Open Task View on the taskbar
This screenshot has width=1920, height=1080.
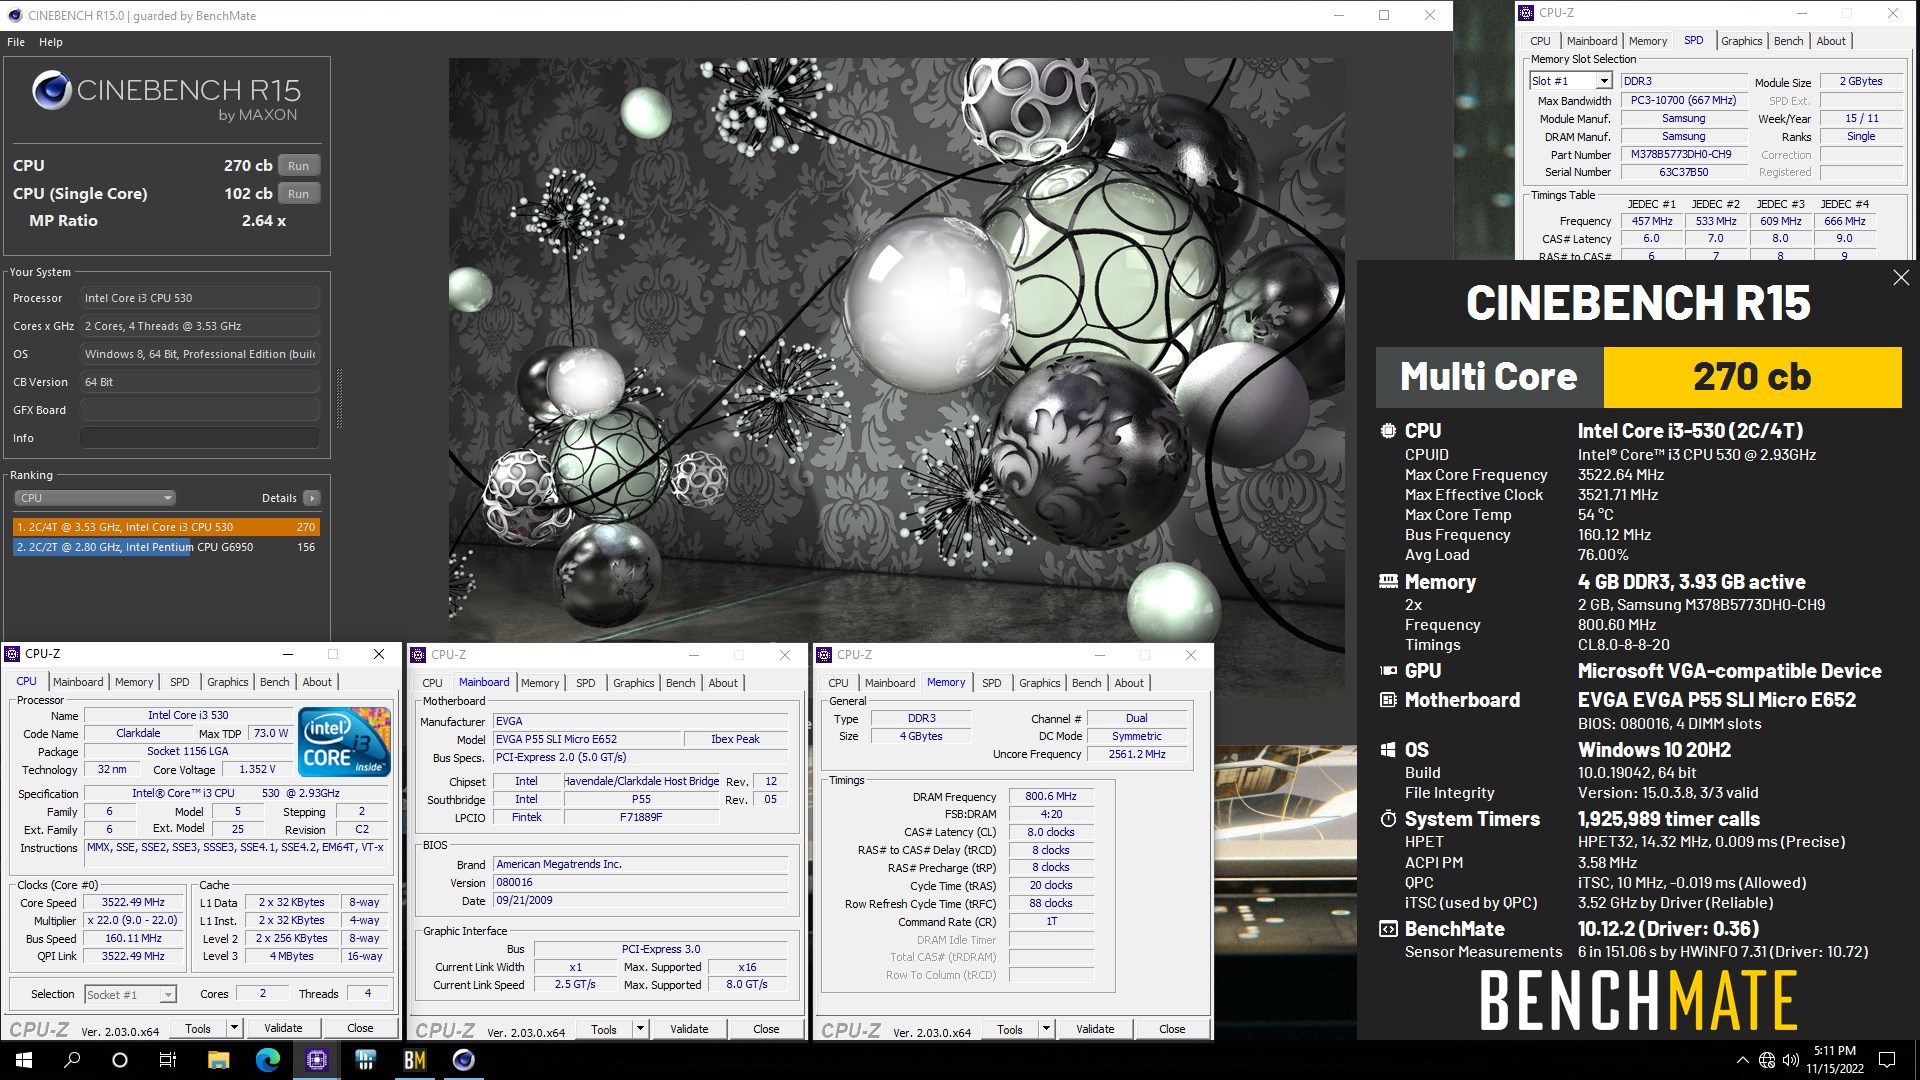[x=168, y=1060]
